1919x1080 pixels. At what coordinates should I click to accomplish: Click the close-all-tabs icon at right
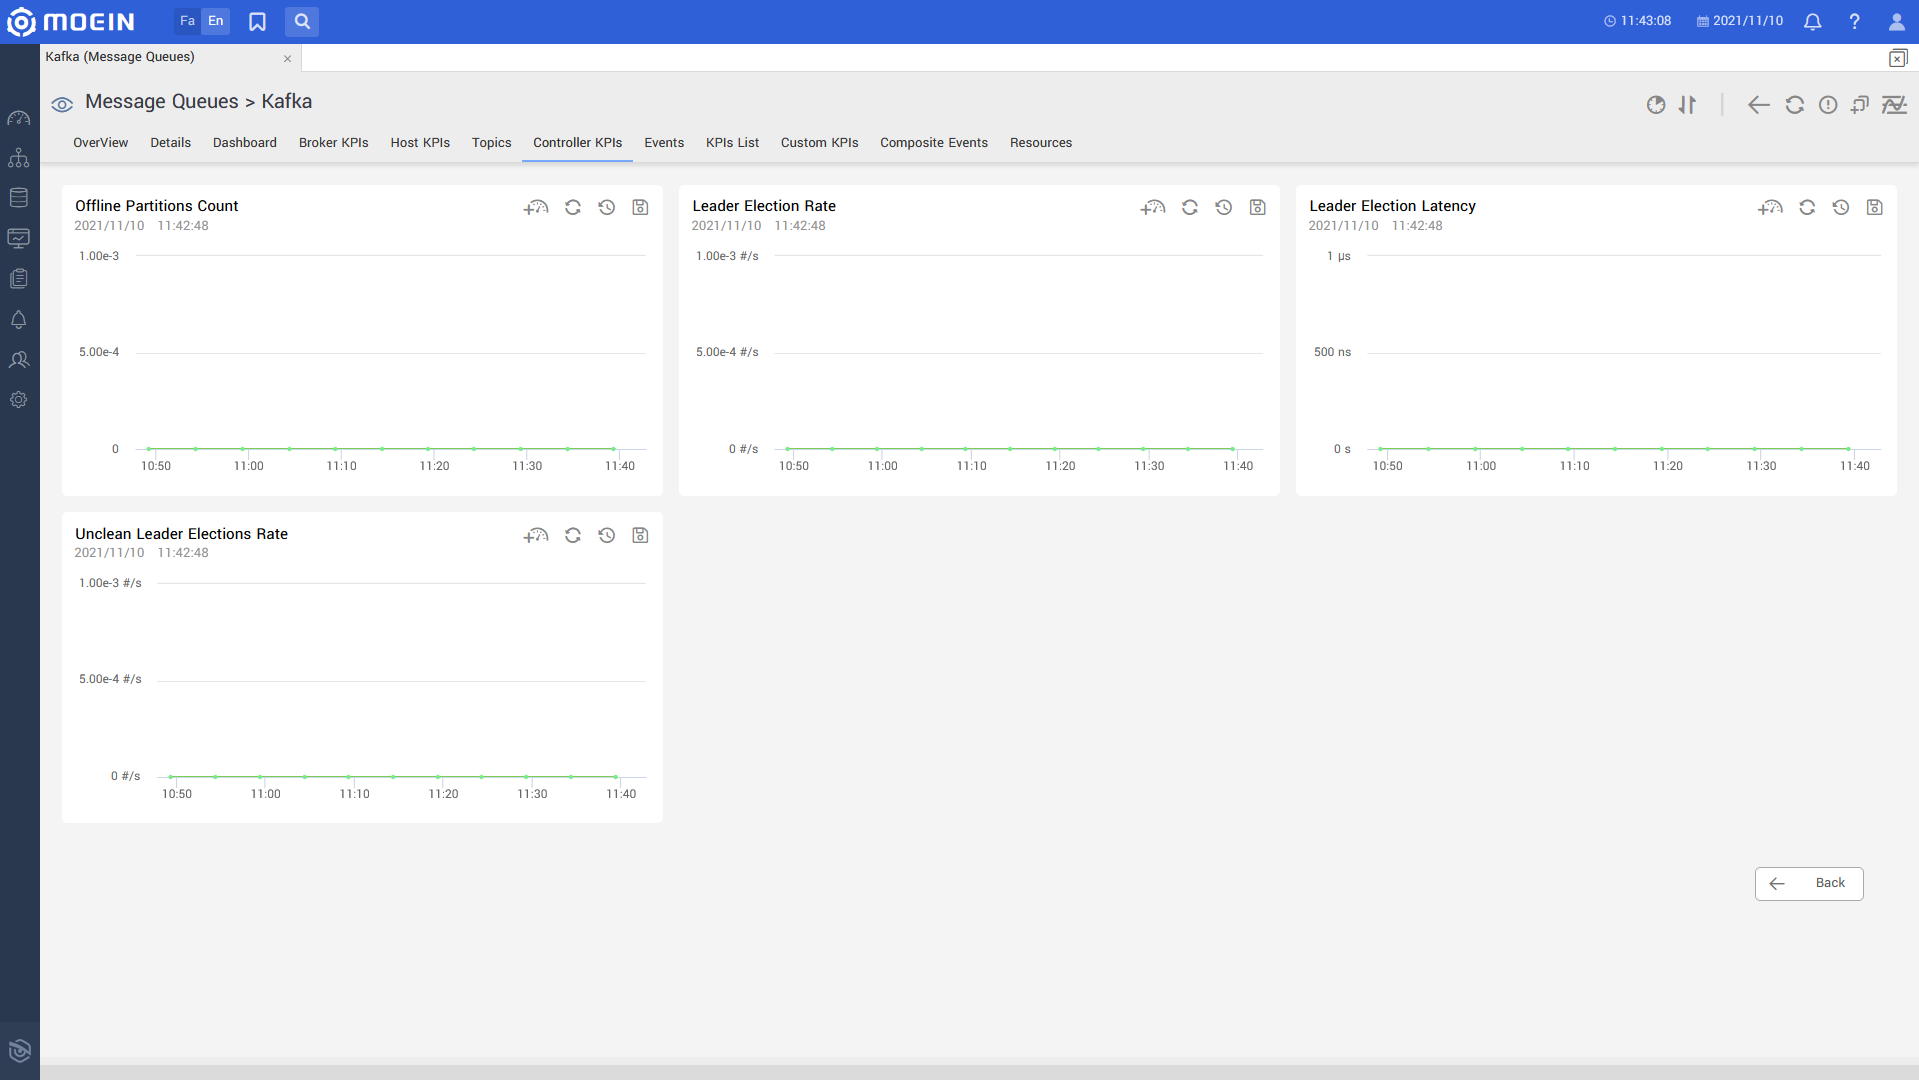tap(1898, 58)
